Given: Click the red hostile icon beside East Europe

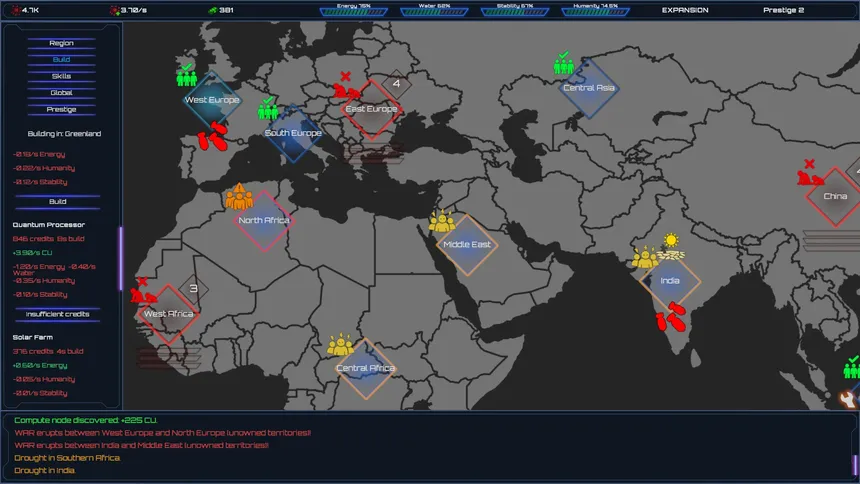Looking at the screenshot, I should (346, 86).
